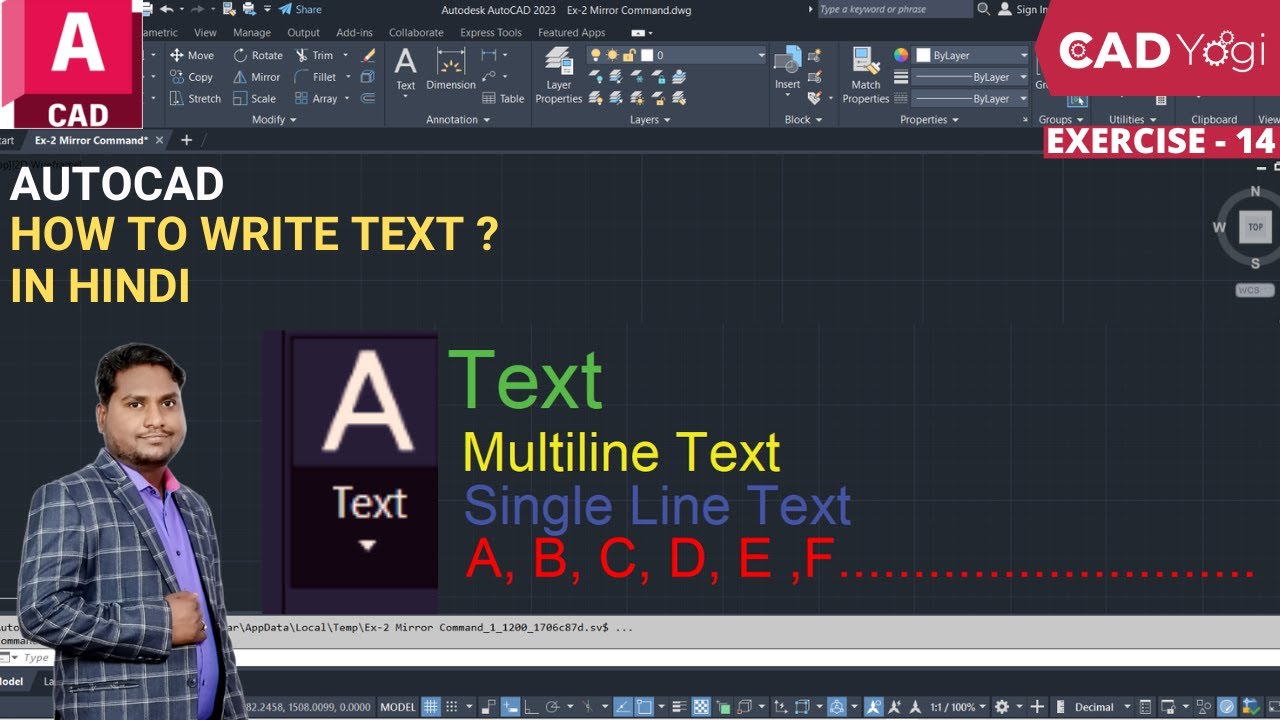Click the search magnifier icon
Screen dimensions: 1280x720
pos(983,9)
